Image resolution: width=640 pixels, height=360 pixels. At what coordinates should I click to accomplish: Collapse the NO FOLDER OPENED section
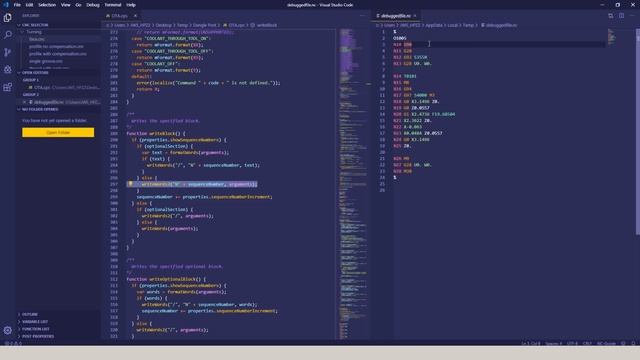point(39,109)
